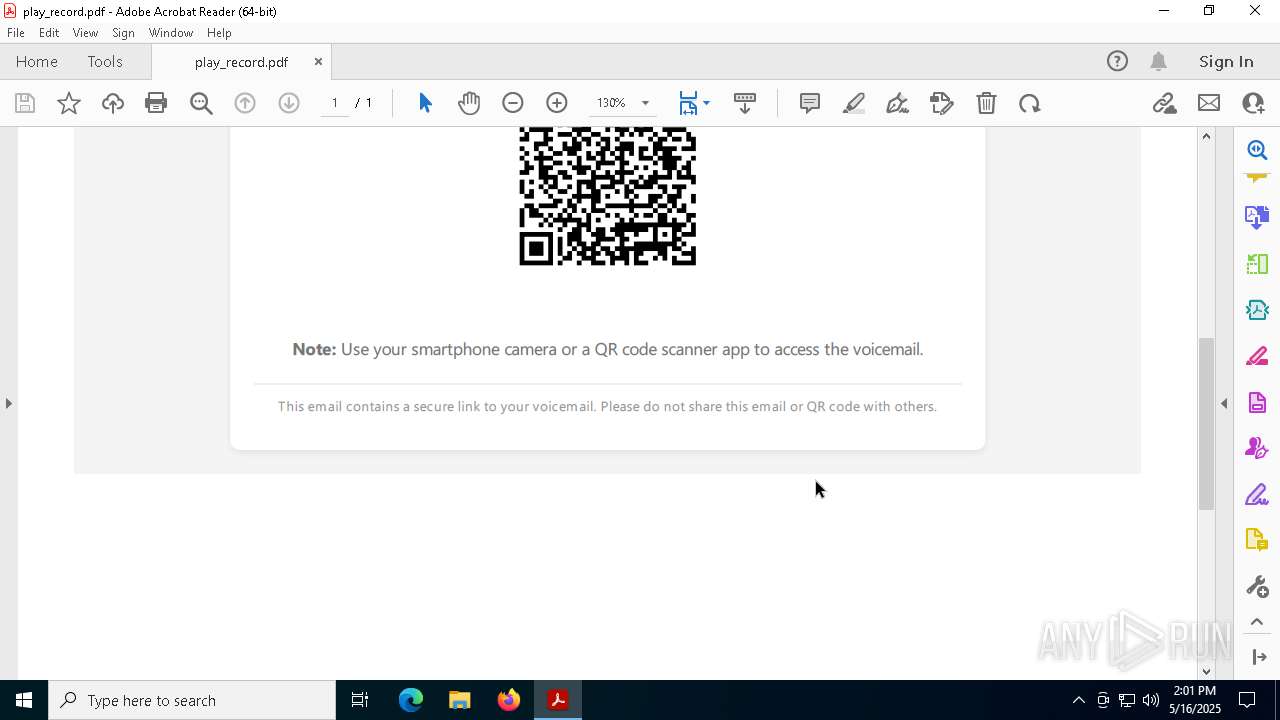Open the Edit menu
The image size is (1280, 720).
[49, 33]
